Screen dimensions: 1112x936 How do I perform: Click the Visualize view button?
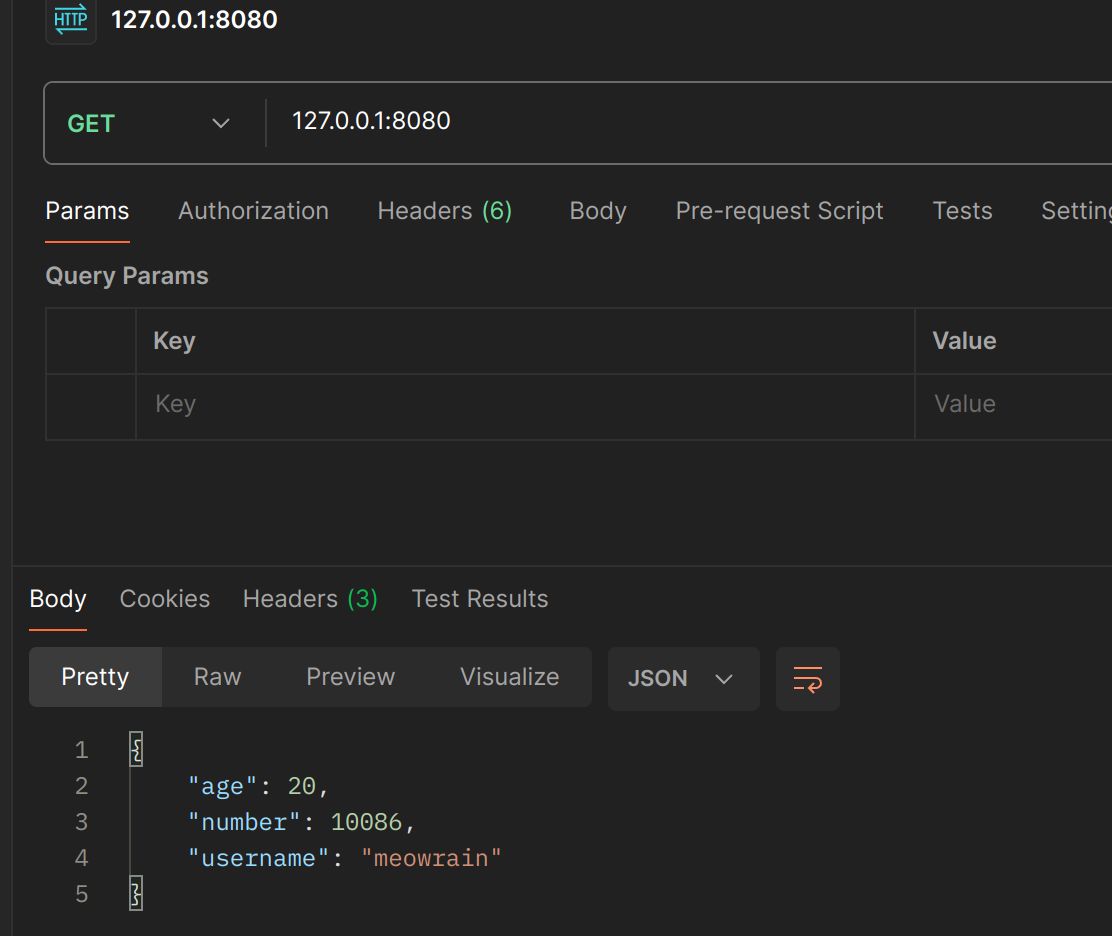coord(509,677)
